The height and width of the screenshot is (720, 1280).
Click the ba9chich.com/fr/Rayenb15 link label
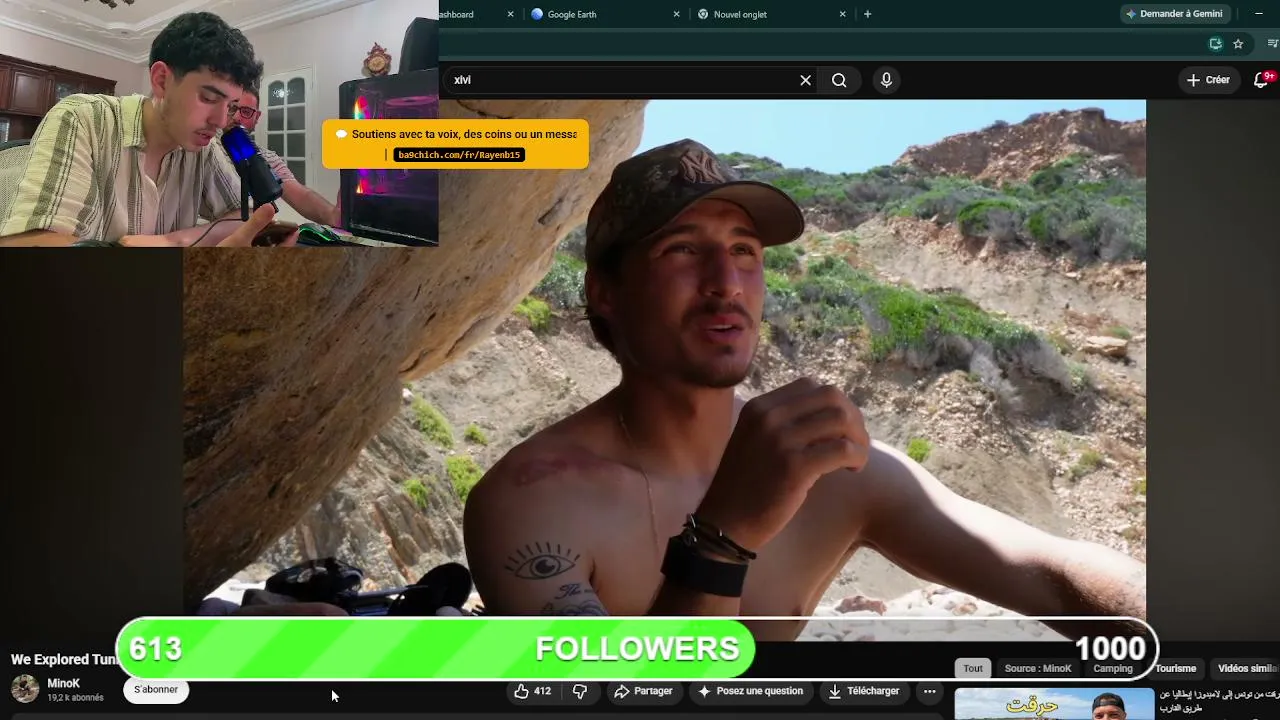point(459,155)
